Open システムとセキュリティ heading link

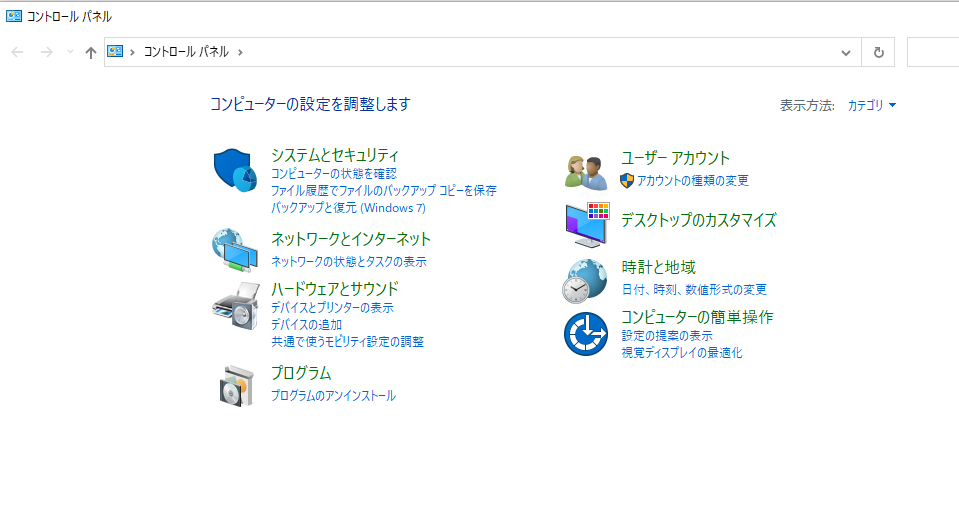(x=335, y=155)
